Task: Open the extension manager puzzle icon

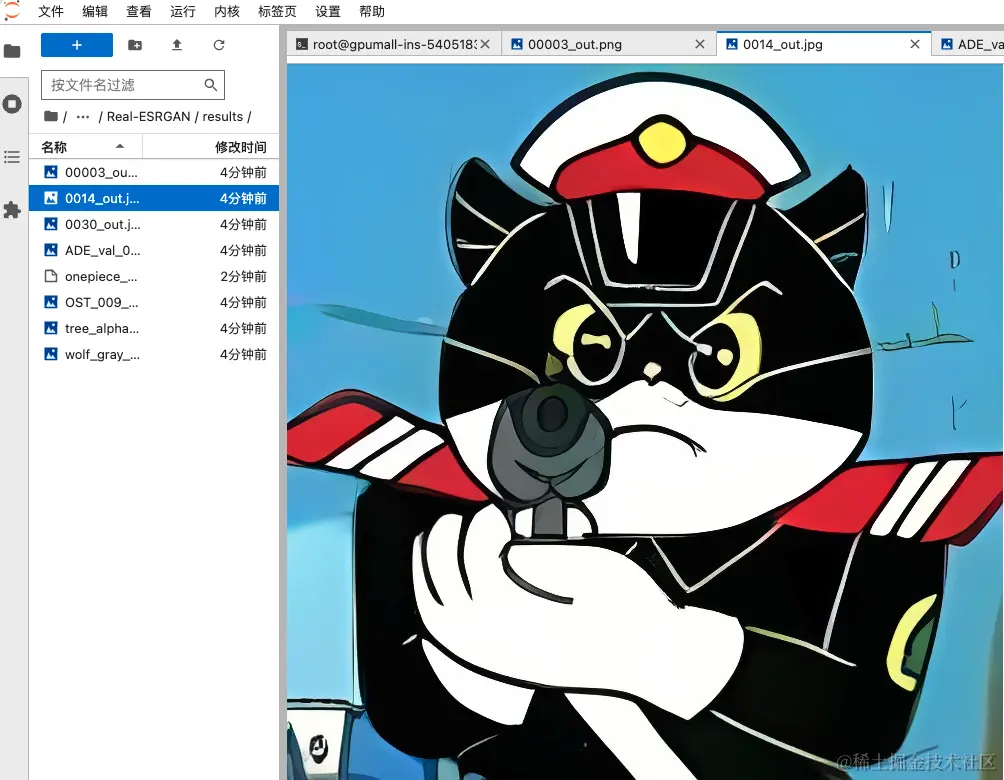Action: point(12,210)
